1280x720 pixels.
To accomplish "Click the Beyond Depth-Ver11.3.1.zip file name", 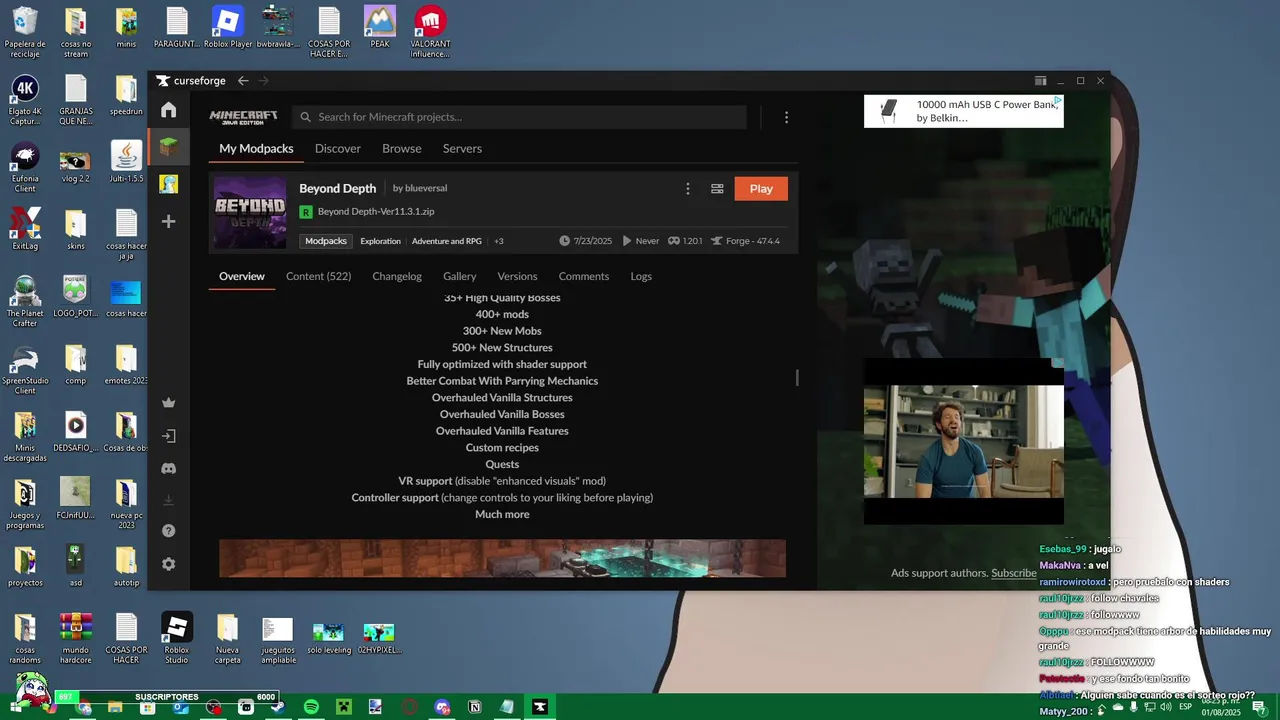I will pyautogui.click(x=376, y=212).
